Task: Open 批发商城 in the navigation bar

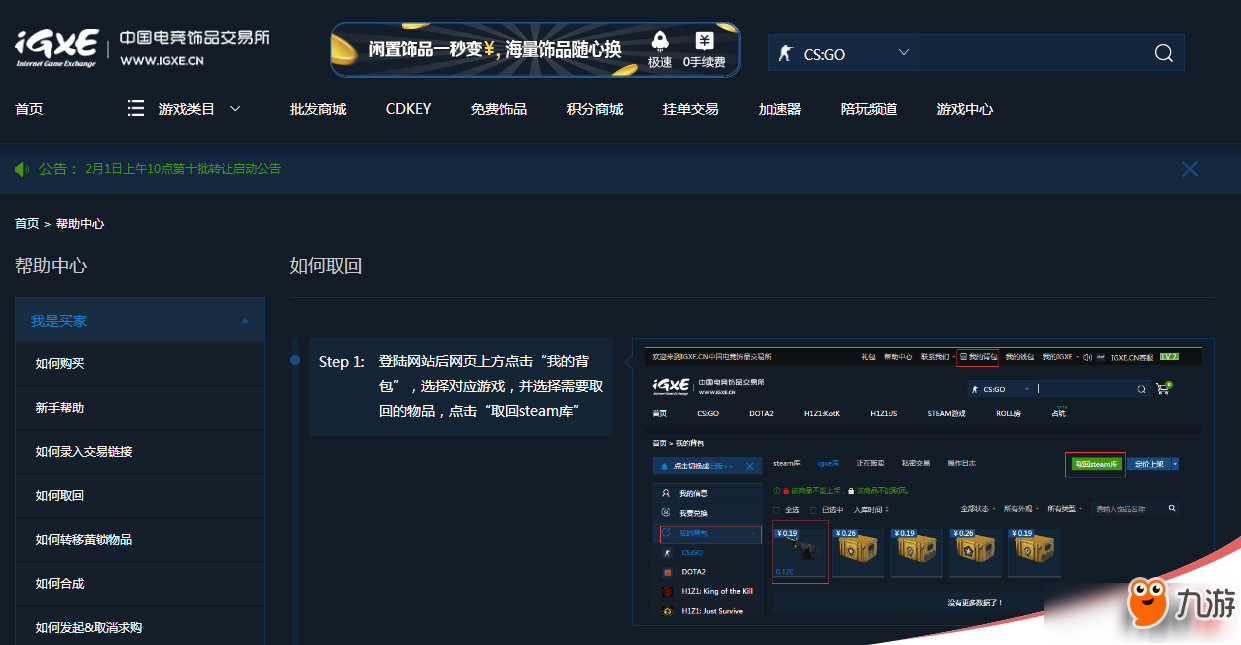Action: pyautogui.click(x=318, y=109)
